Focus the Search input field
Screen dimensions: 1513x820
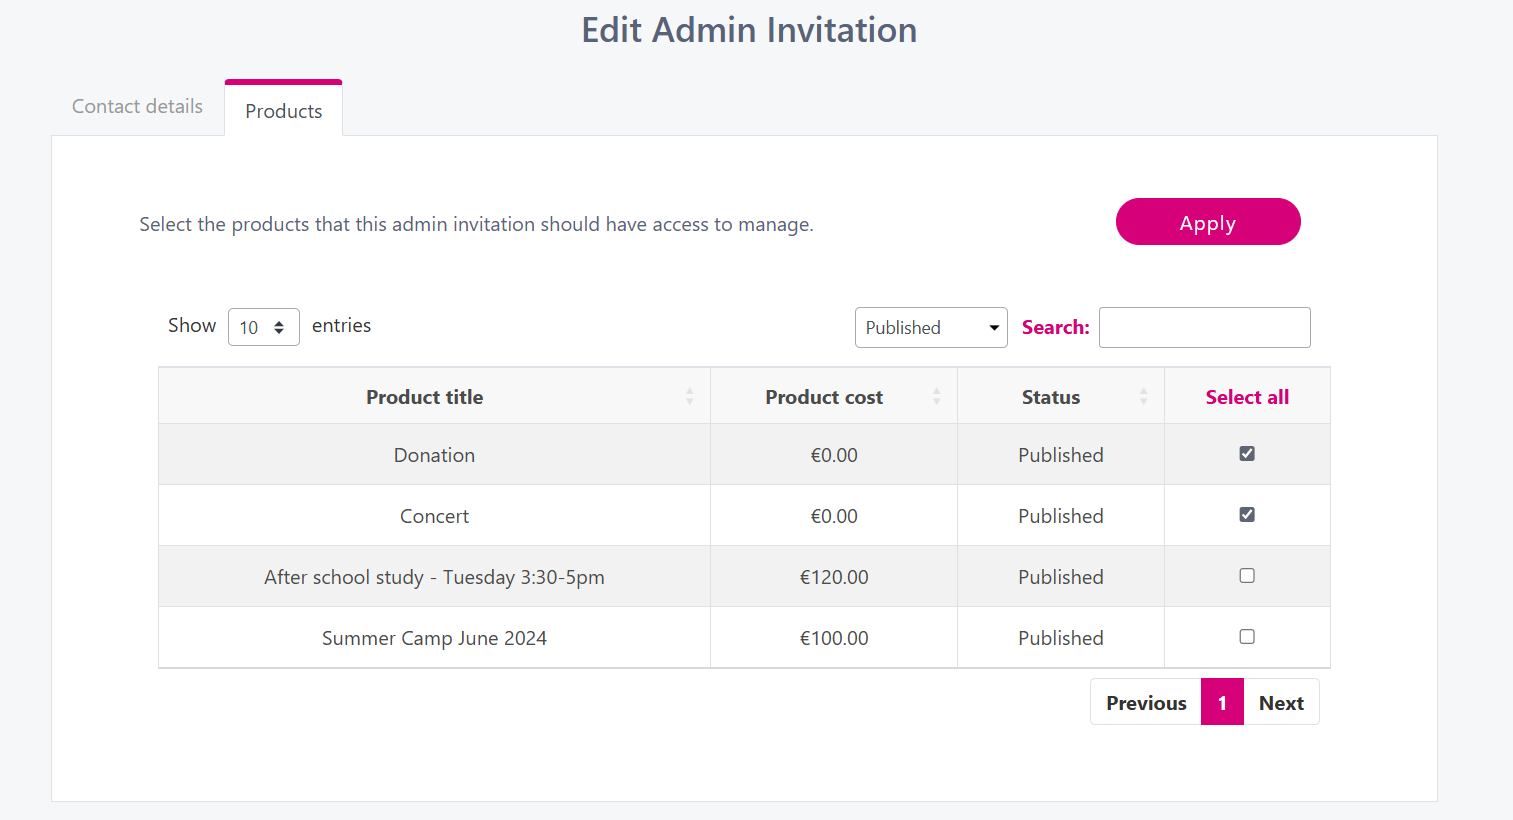tap(1204, 328)
